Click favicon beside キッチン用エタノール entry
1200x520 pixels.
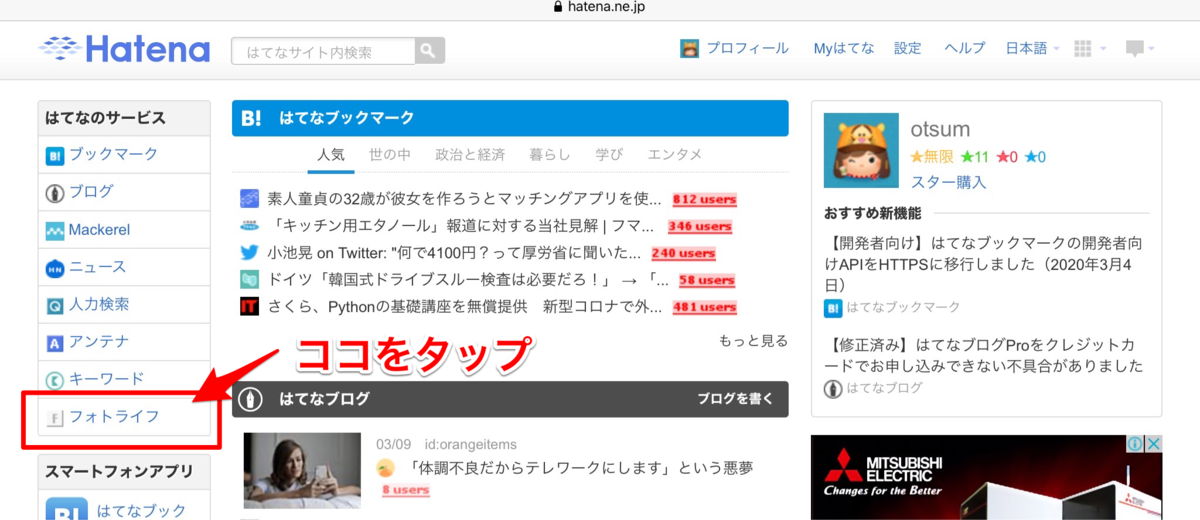[250, 225]
